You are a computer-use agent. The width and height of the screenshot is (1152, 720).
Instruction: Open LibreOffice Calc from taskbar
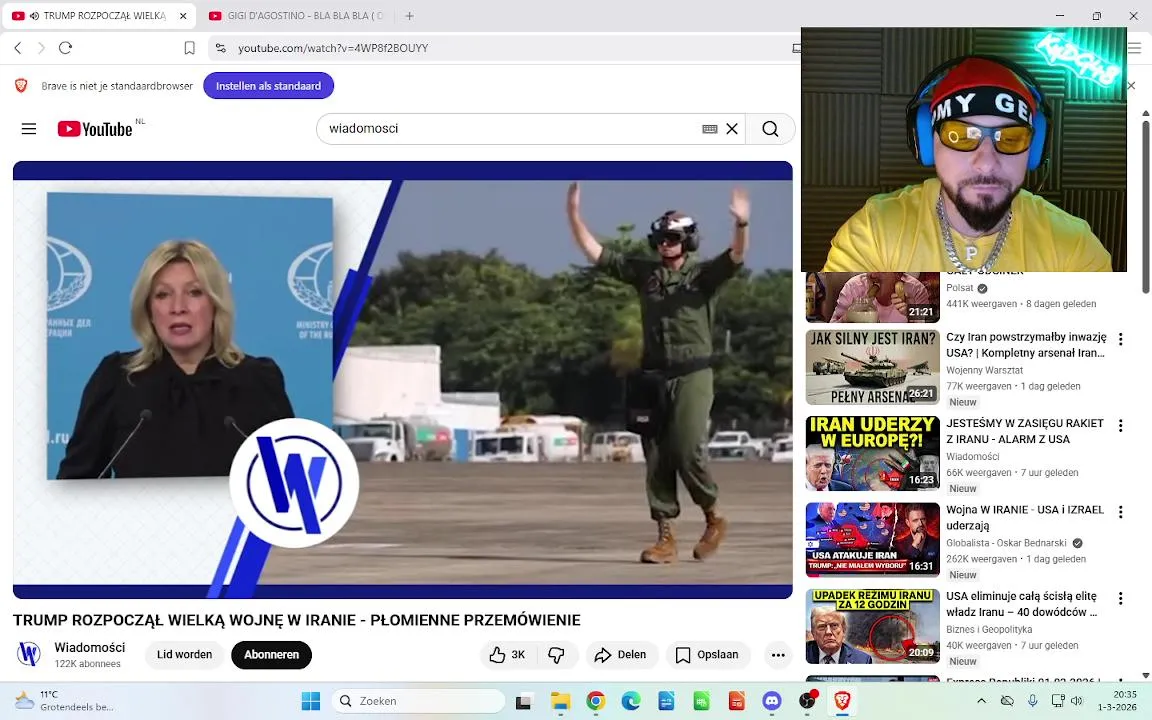tap(702, 701)
